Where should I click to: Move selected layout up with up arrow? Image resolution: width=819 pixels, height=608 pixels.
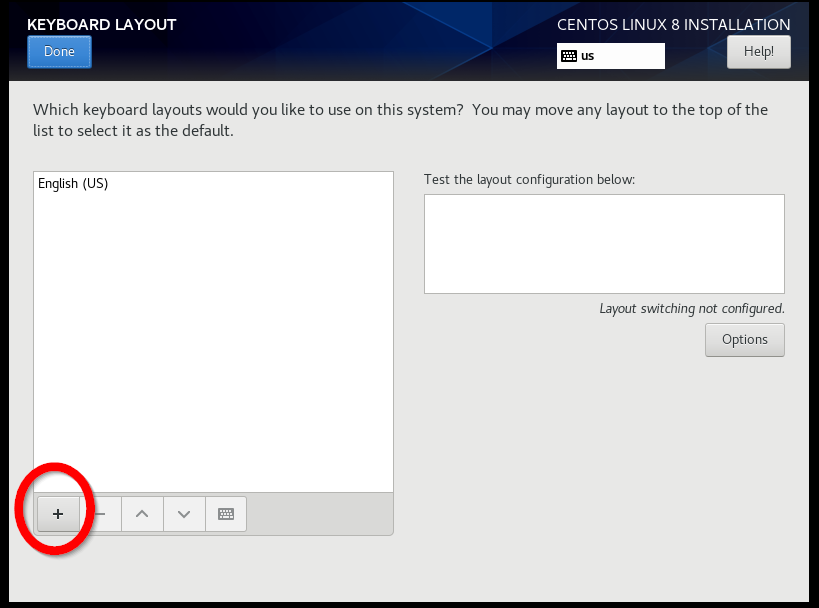[x=142, y=514]
